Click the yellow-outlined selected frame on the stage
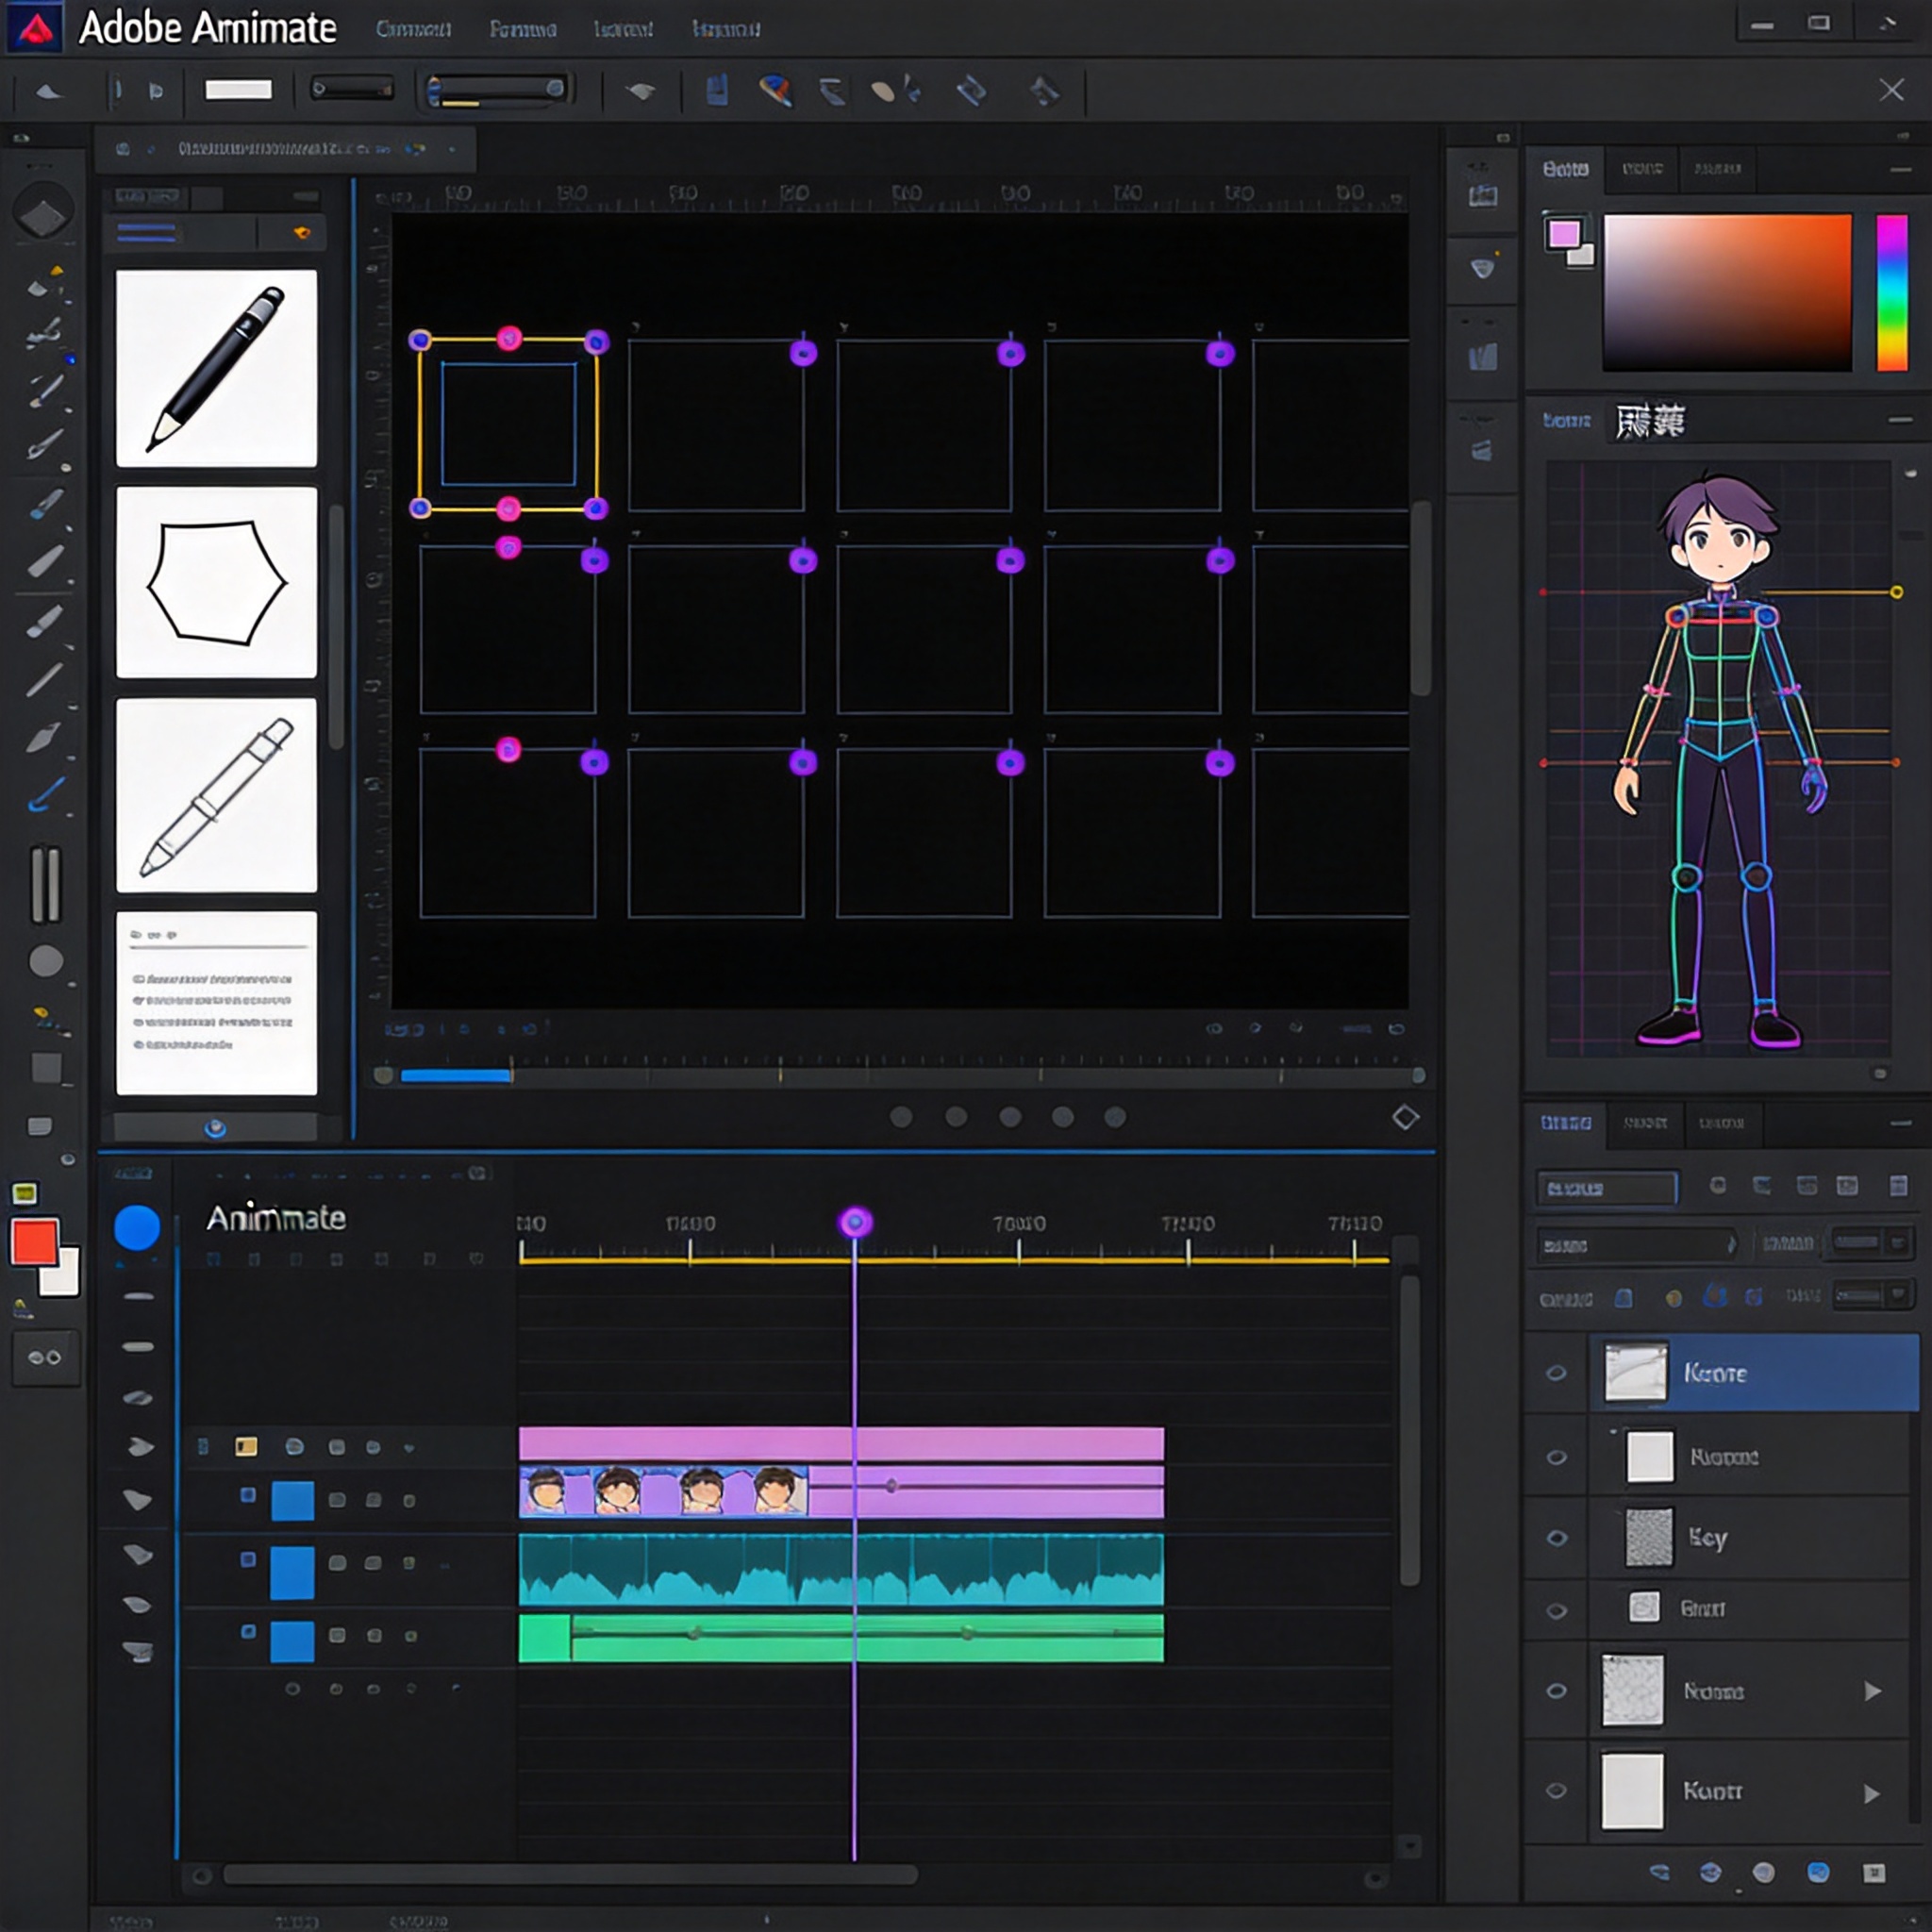1932x1932 pixels. (508, 424)
